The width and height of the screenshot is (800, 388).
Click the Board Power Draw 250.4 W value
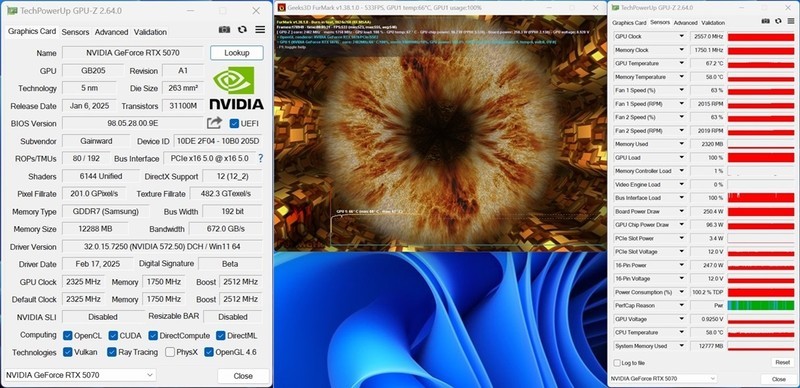(x=707, y=211)
